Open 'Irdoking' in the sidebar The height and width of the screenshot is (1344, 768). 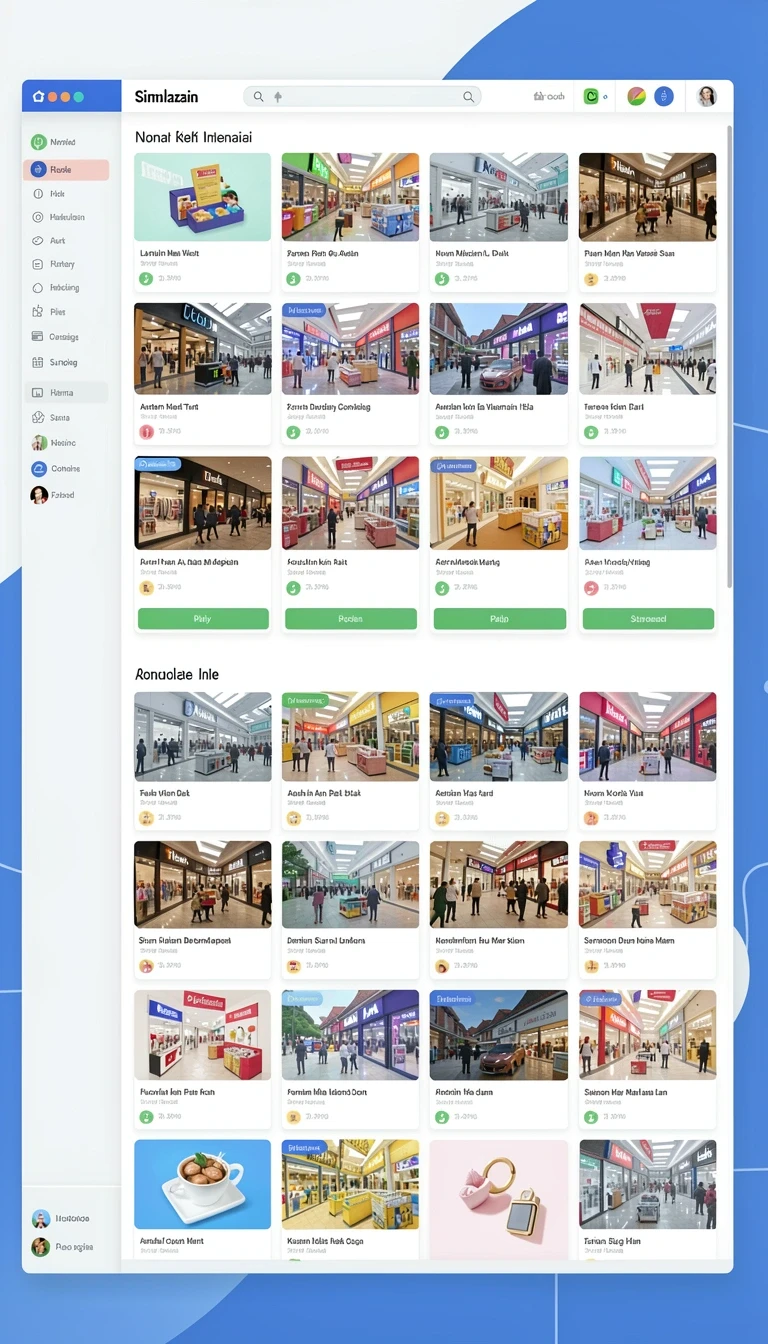[x=66, y=288]
